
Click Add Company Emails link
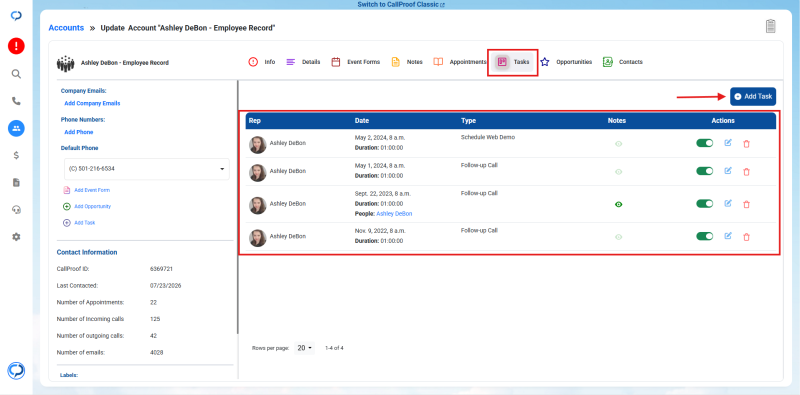92,103
